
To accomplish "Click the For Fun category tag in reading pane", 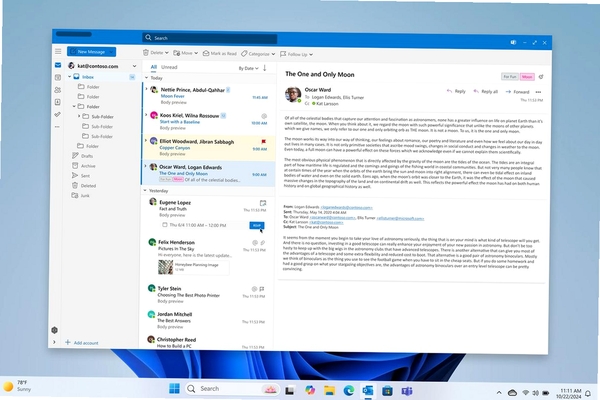I will click(x=510, y=77).
